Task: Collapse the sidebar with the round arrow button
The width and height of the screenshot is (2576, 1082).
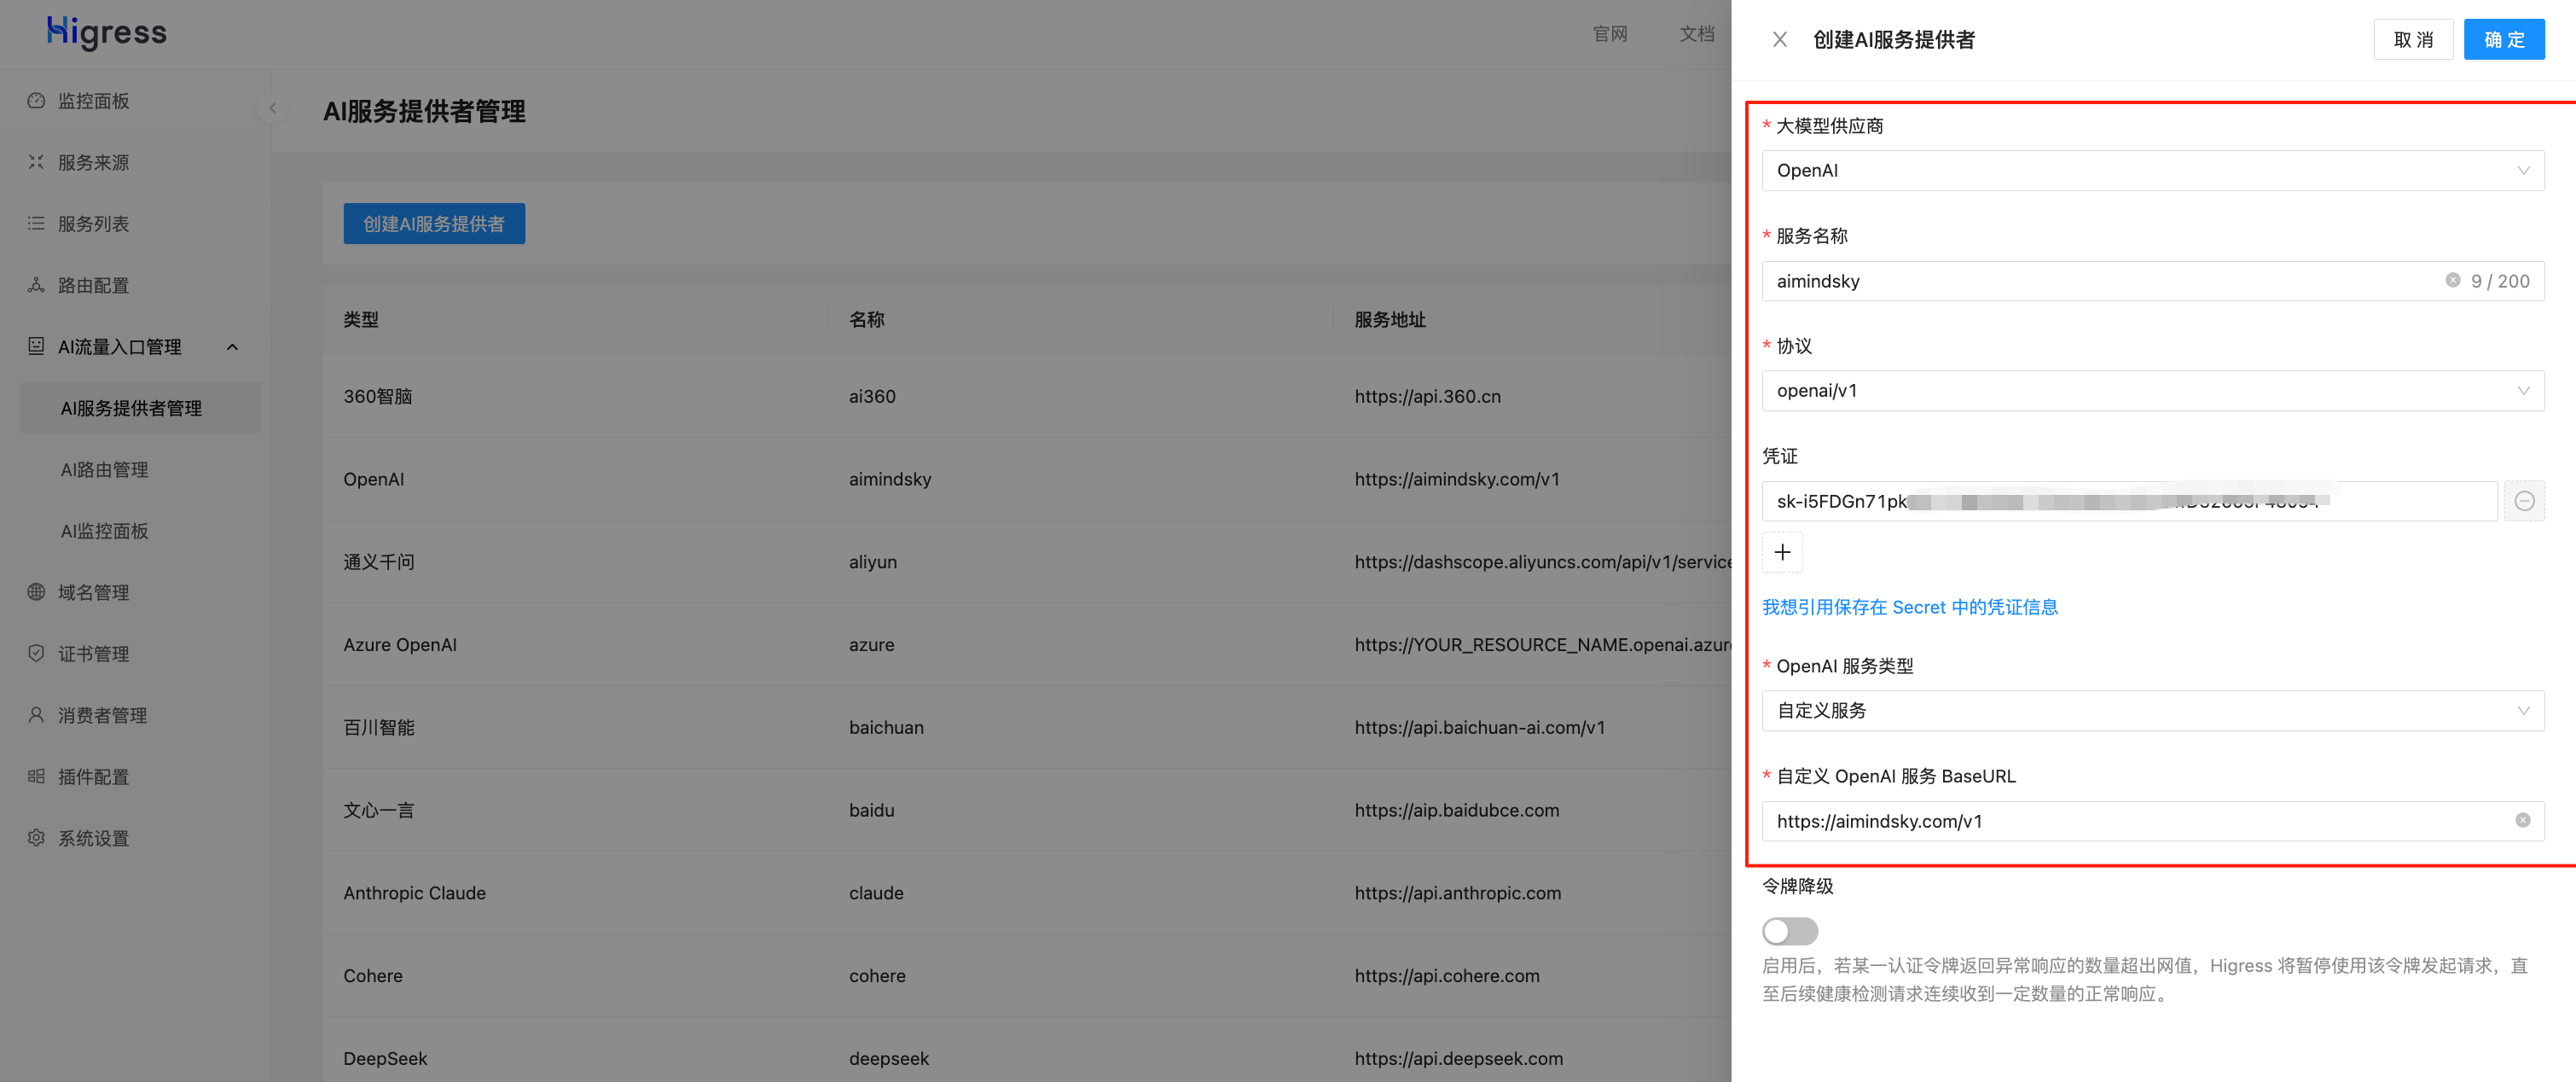Action: (272, 108)
